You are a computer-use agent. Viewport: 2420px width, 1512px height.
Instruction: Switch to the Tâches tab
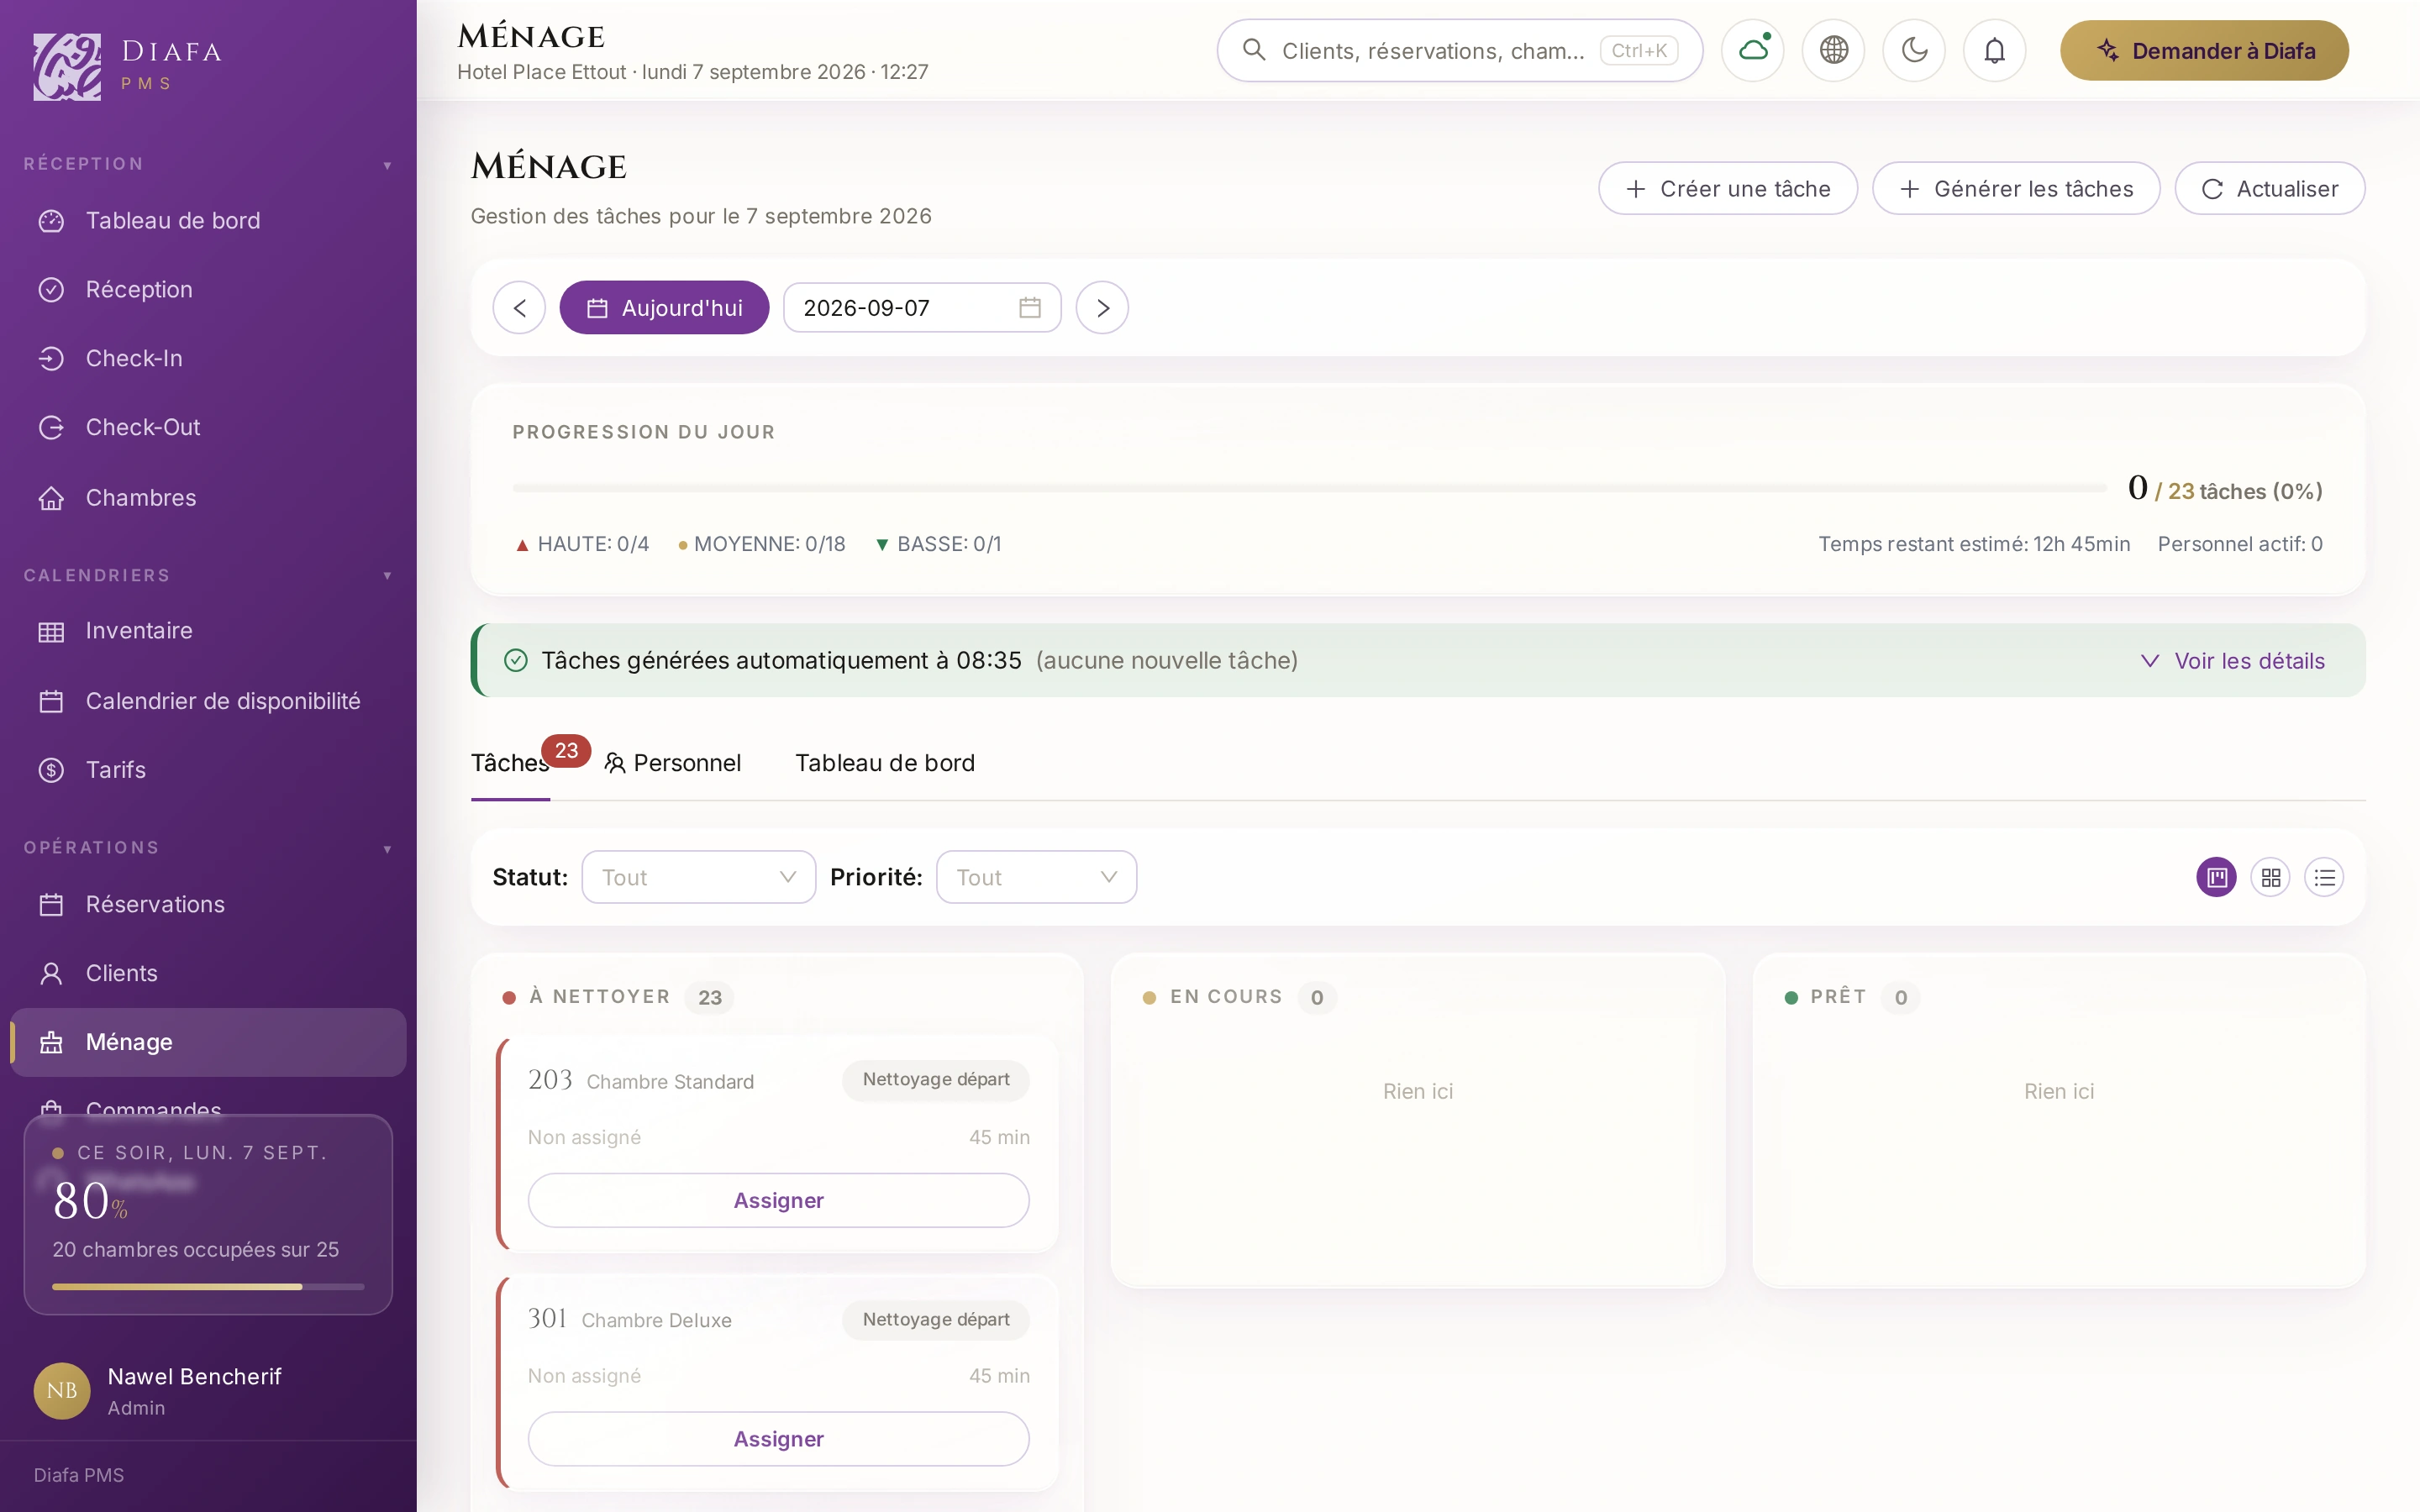[x=510, y=763]
